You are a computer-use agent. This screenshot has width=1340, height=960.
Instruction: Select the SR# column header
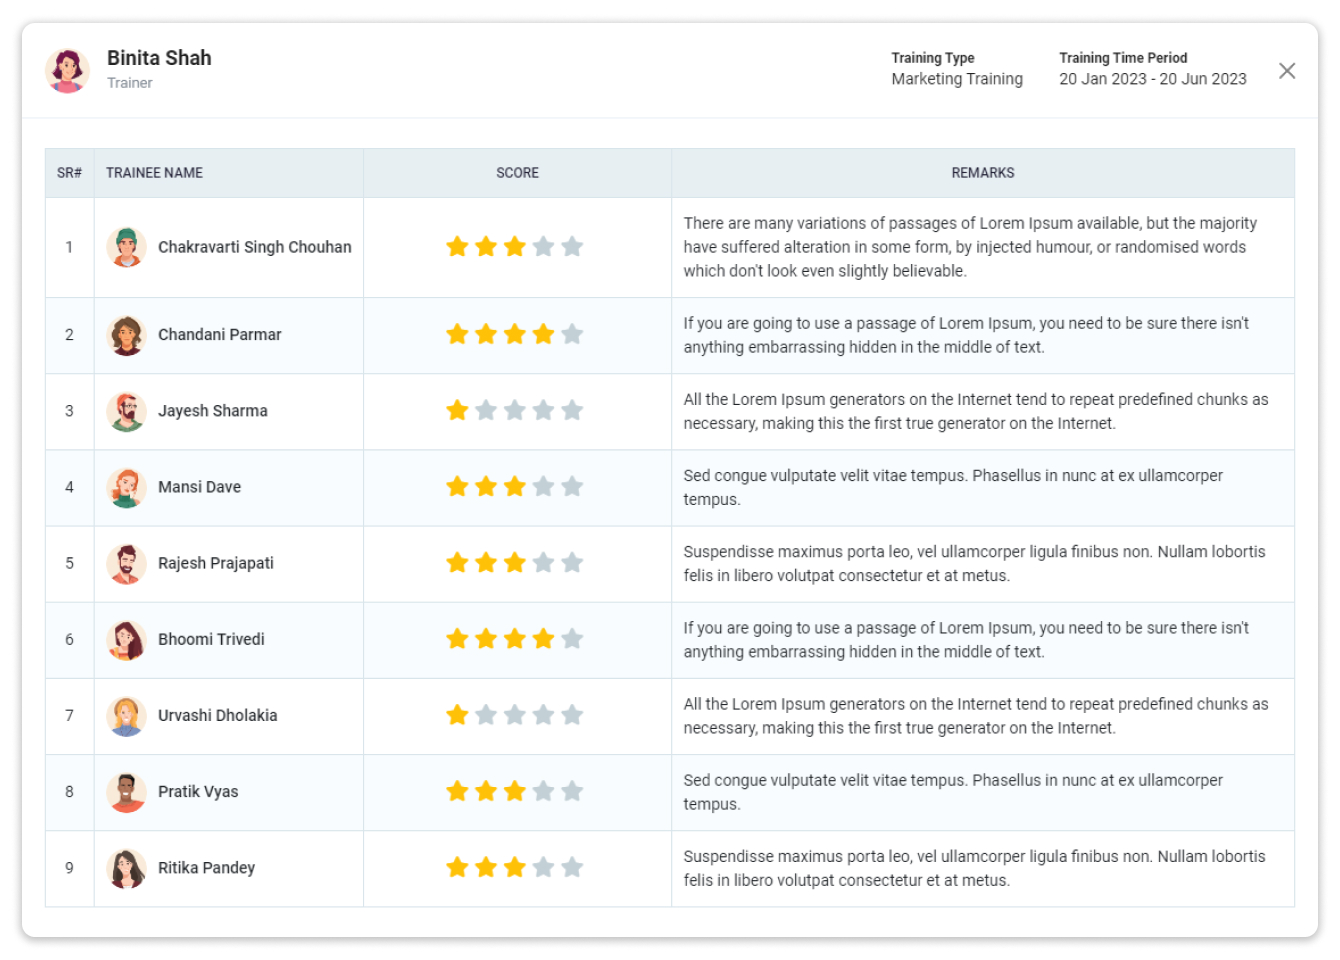point(68,172)
